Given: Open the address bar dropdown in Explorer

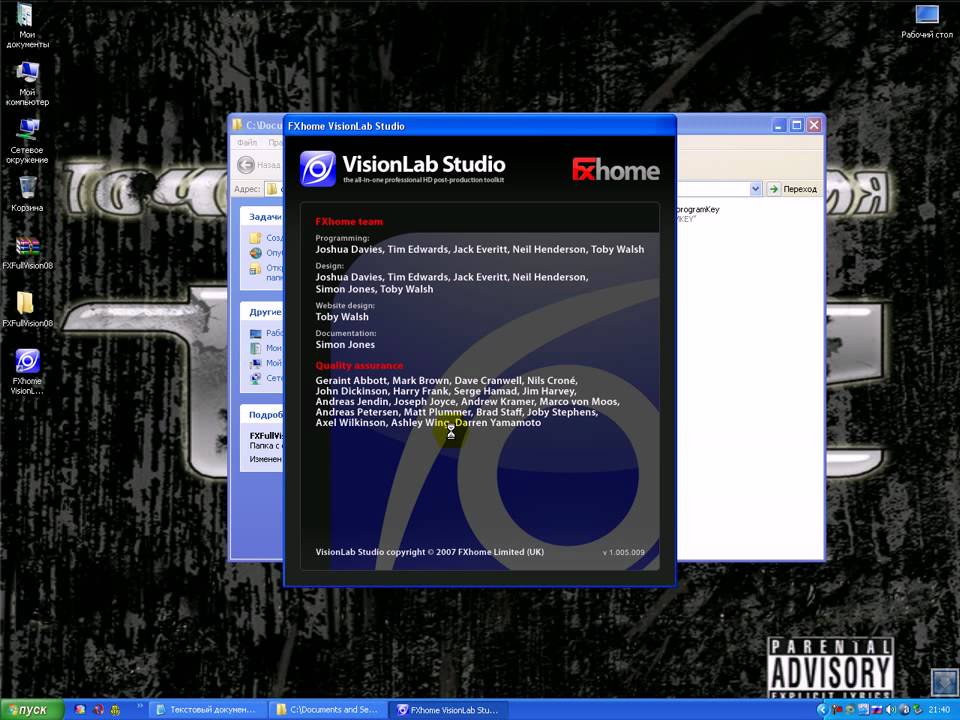Looking at the screenshot, I should [756, 189].
